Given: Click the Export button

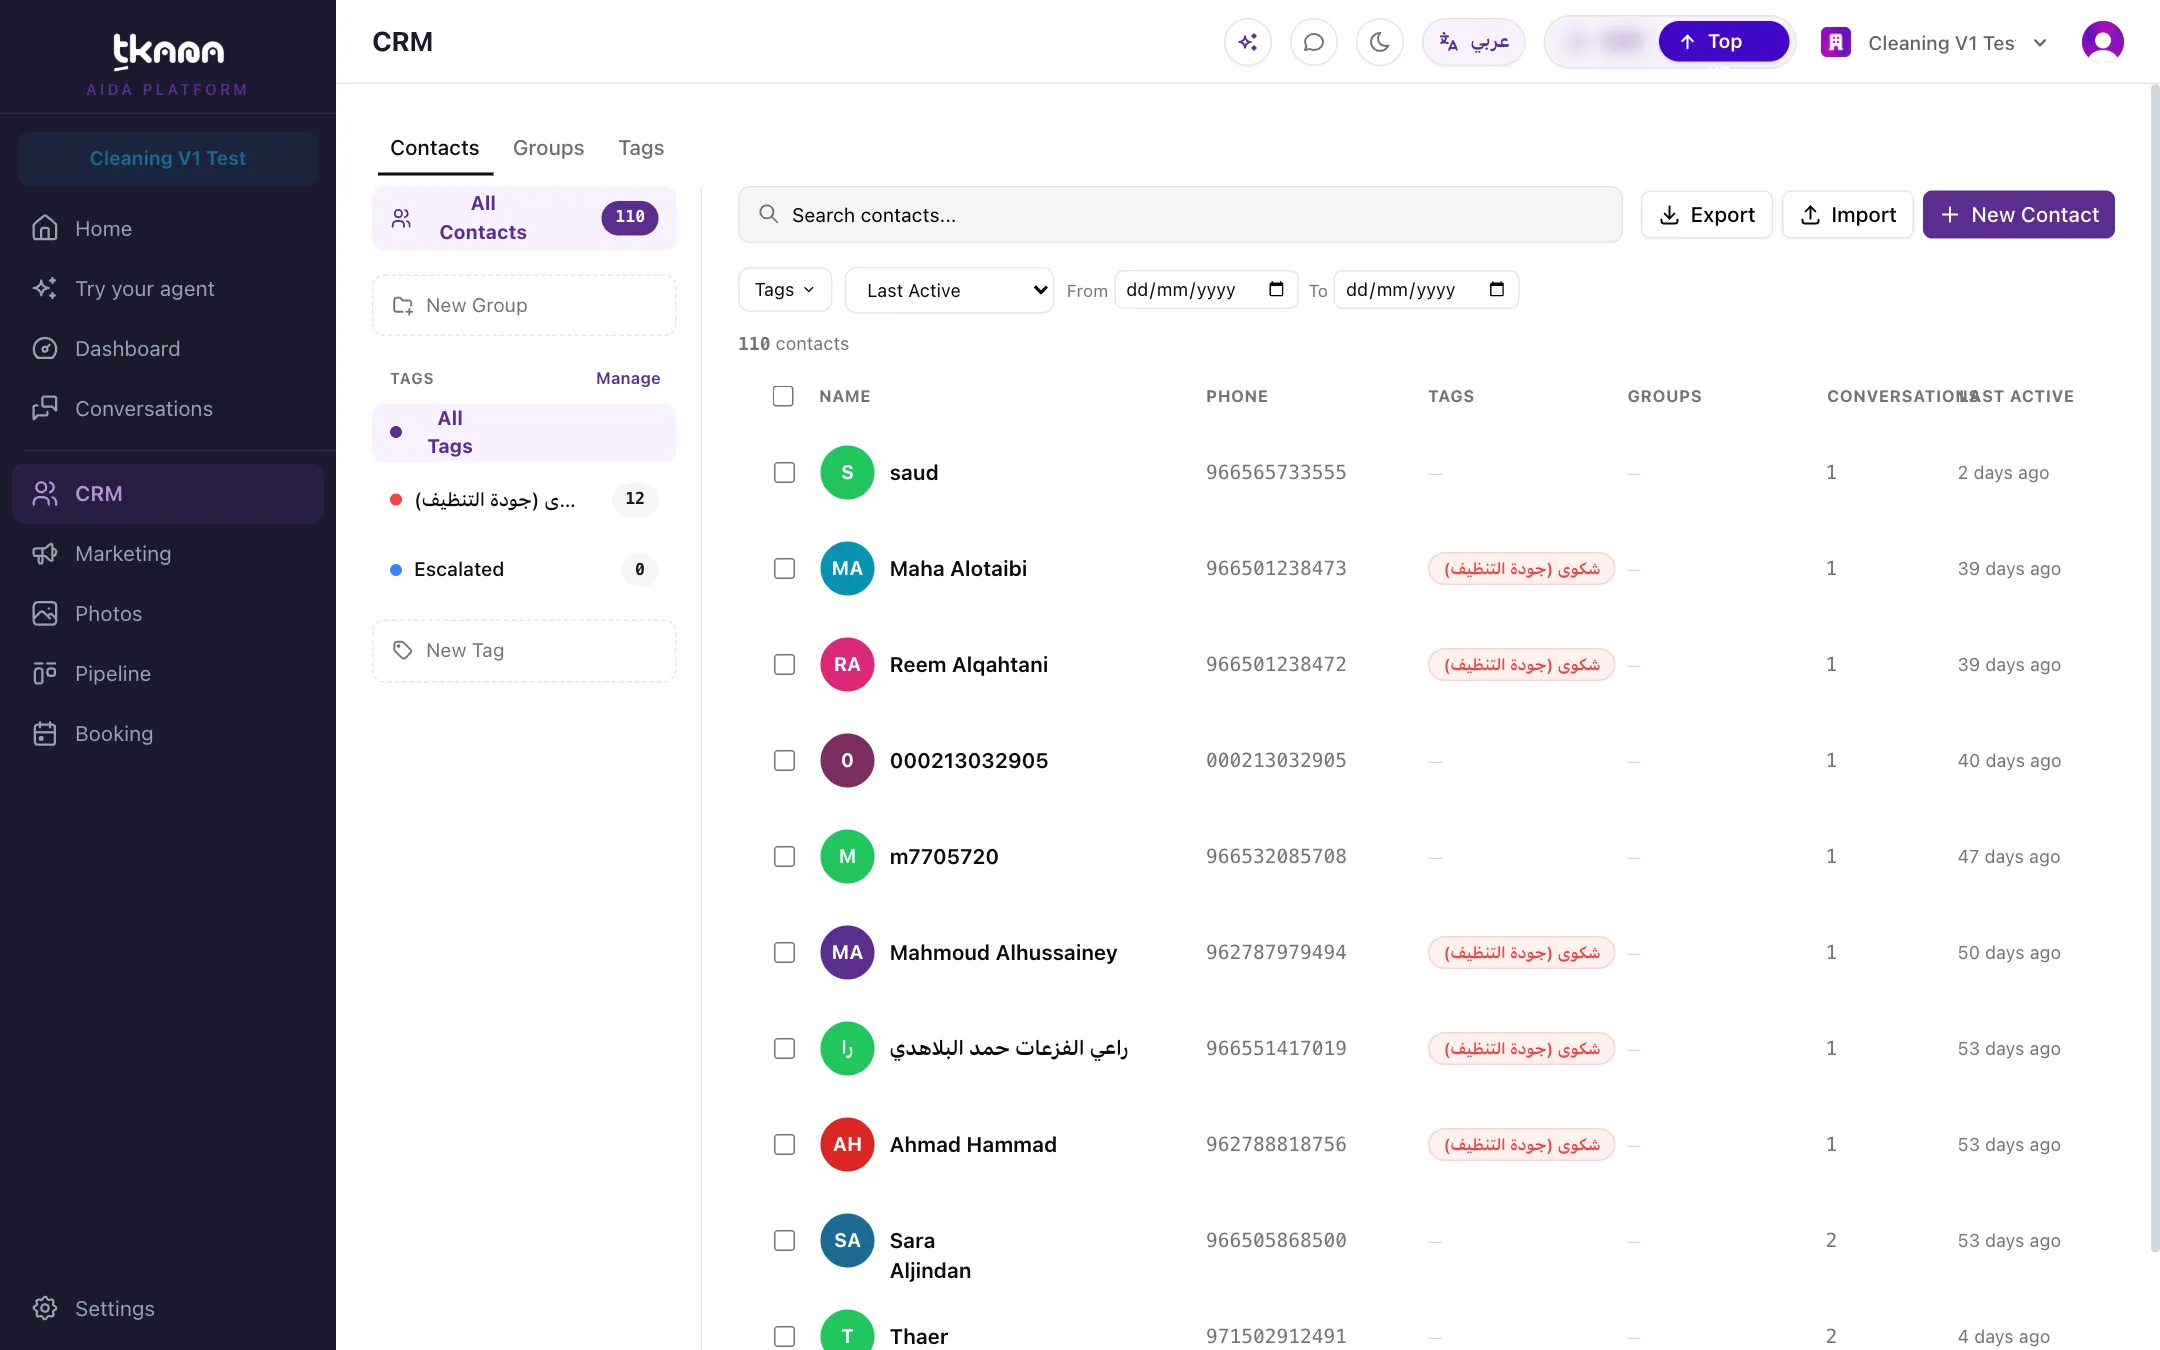Looking at the screenshot, I should 1706,215.
